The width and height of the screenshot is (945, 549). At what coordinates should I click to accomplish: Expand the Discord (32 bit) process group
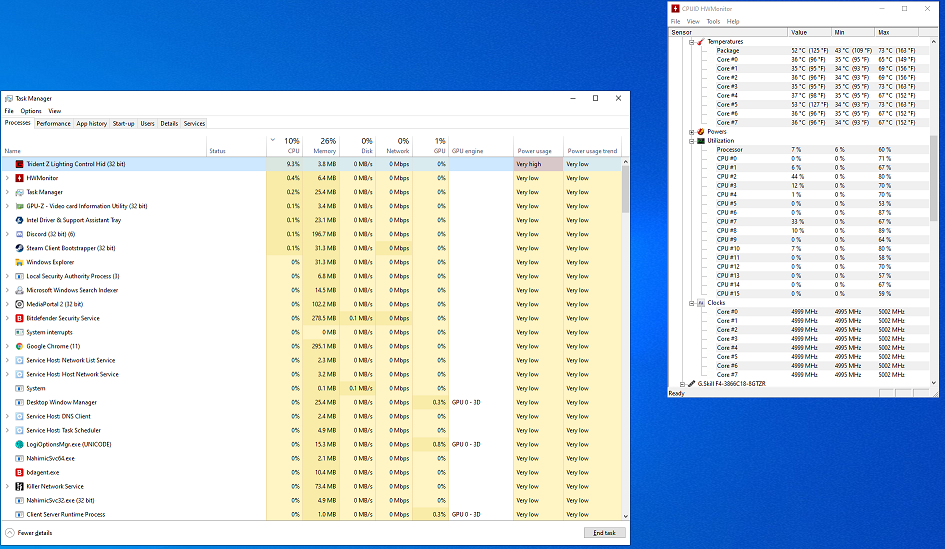(x=7, y=234)
